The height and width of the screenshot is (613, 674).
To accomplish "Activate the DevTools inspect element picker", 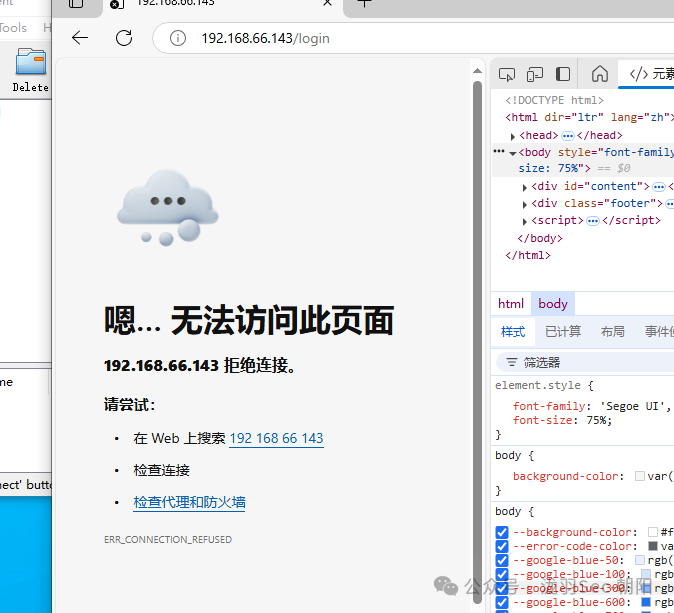I will point(507,74).
